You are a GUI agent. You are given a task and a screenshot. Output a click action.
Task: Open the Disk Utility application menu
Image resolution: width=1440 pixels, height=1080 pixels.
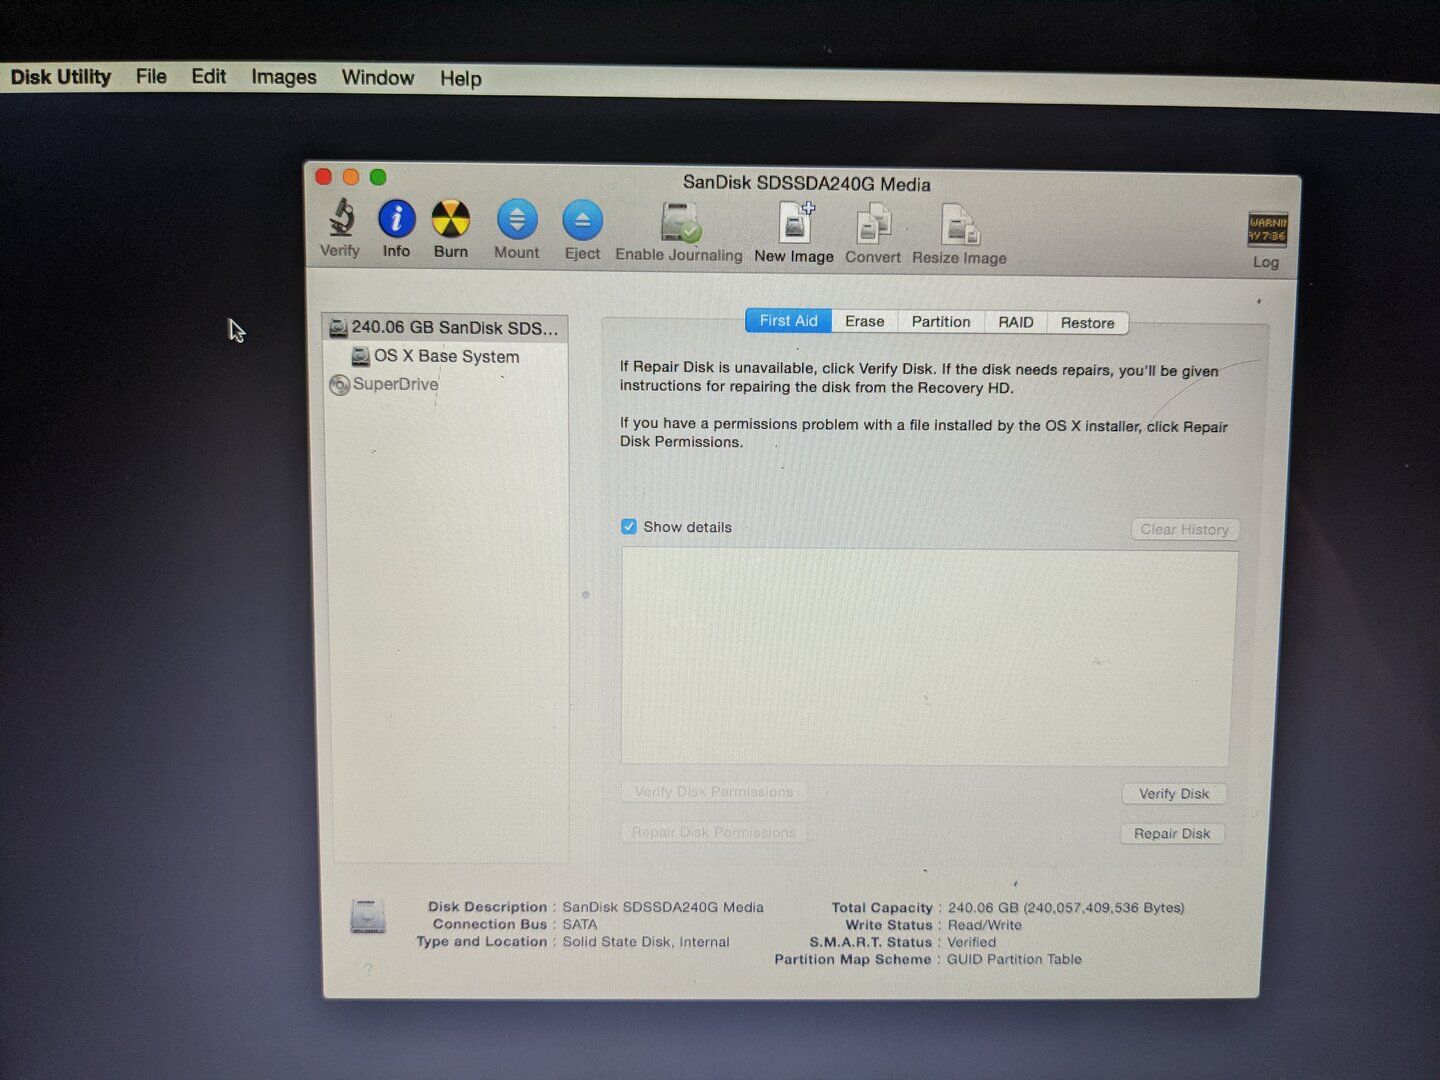pos(61,77)
